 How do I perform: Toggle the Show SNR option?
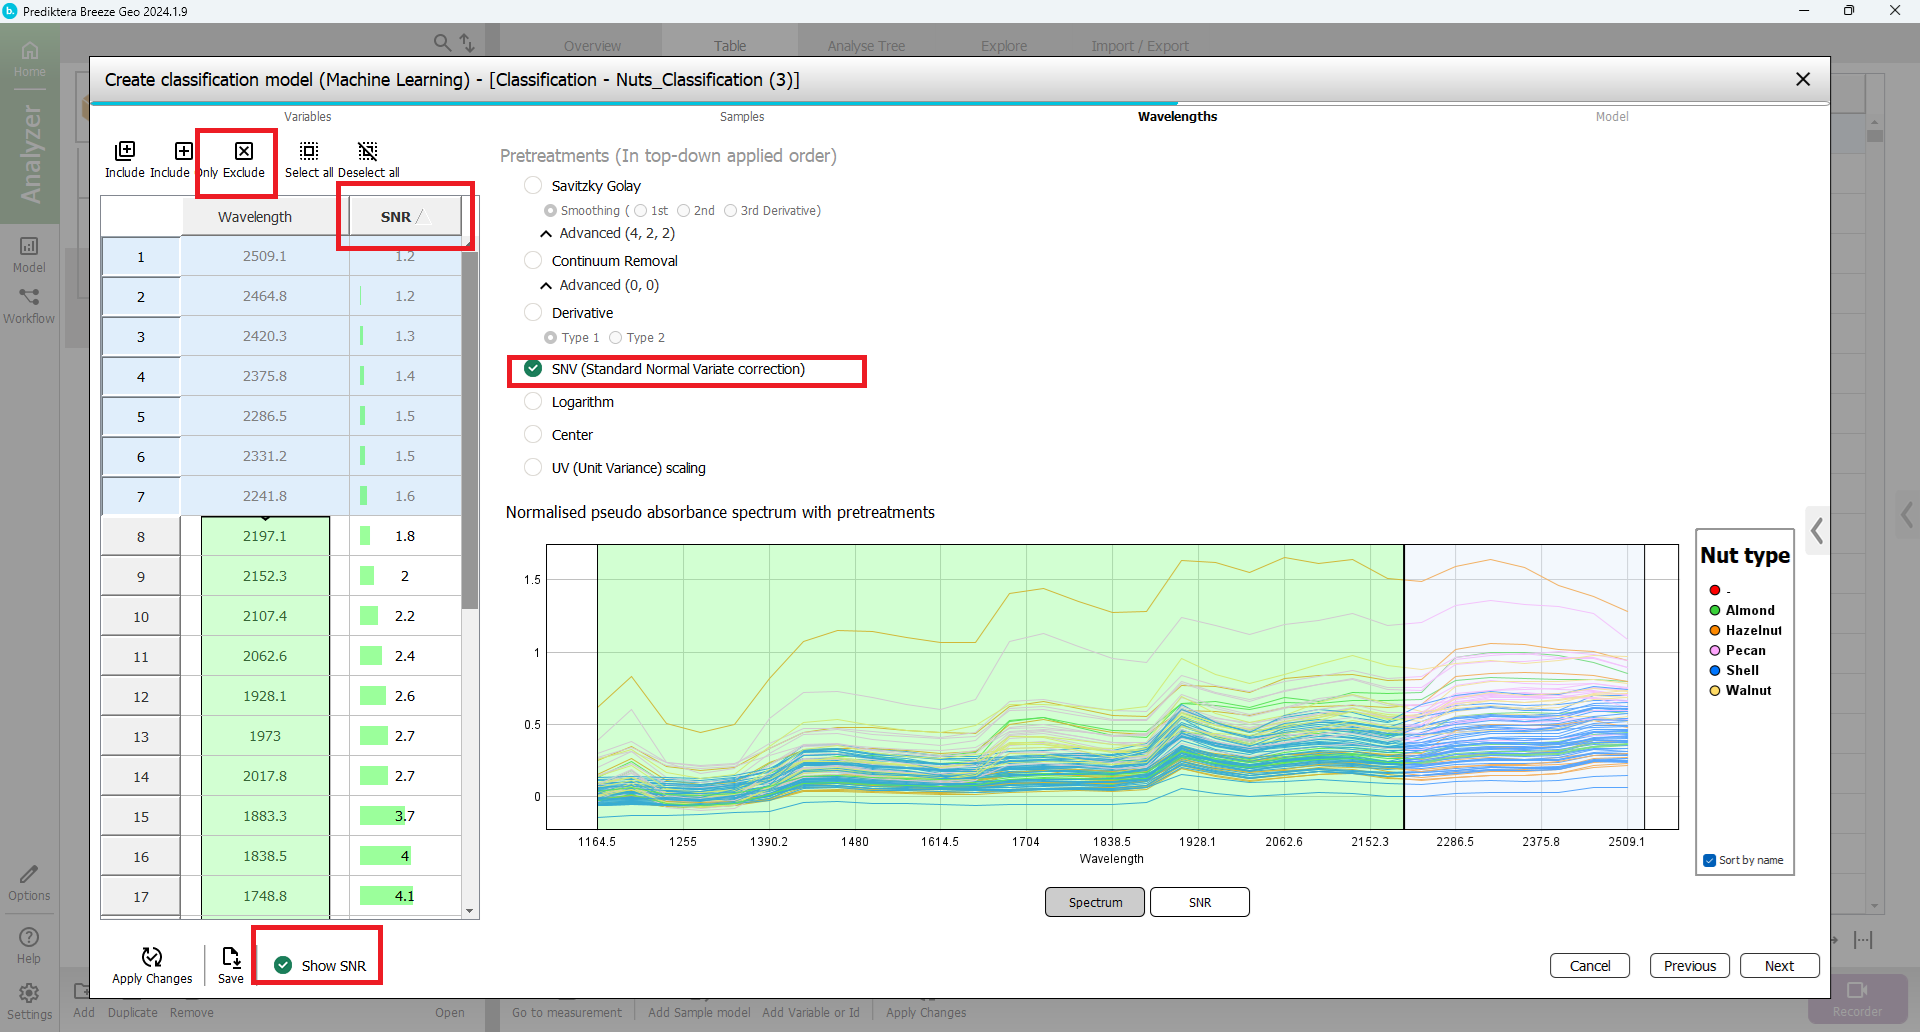click(x=283, y=965)
